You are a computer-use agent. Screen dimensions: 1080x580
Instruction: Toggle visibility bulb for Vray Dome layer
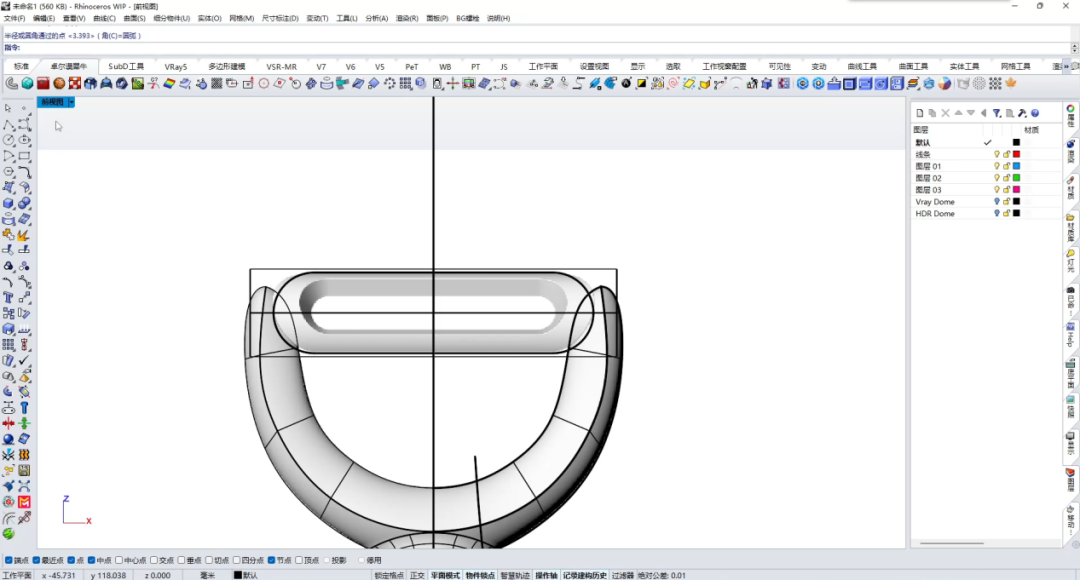(x=996, y=202)
